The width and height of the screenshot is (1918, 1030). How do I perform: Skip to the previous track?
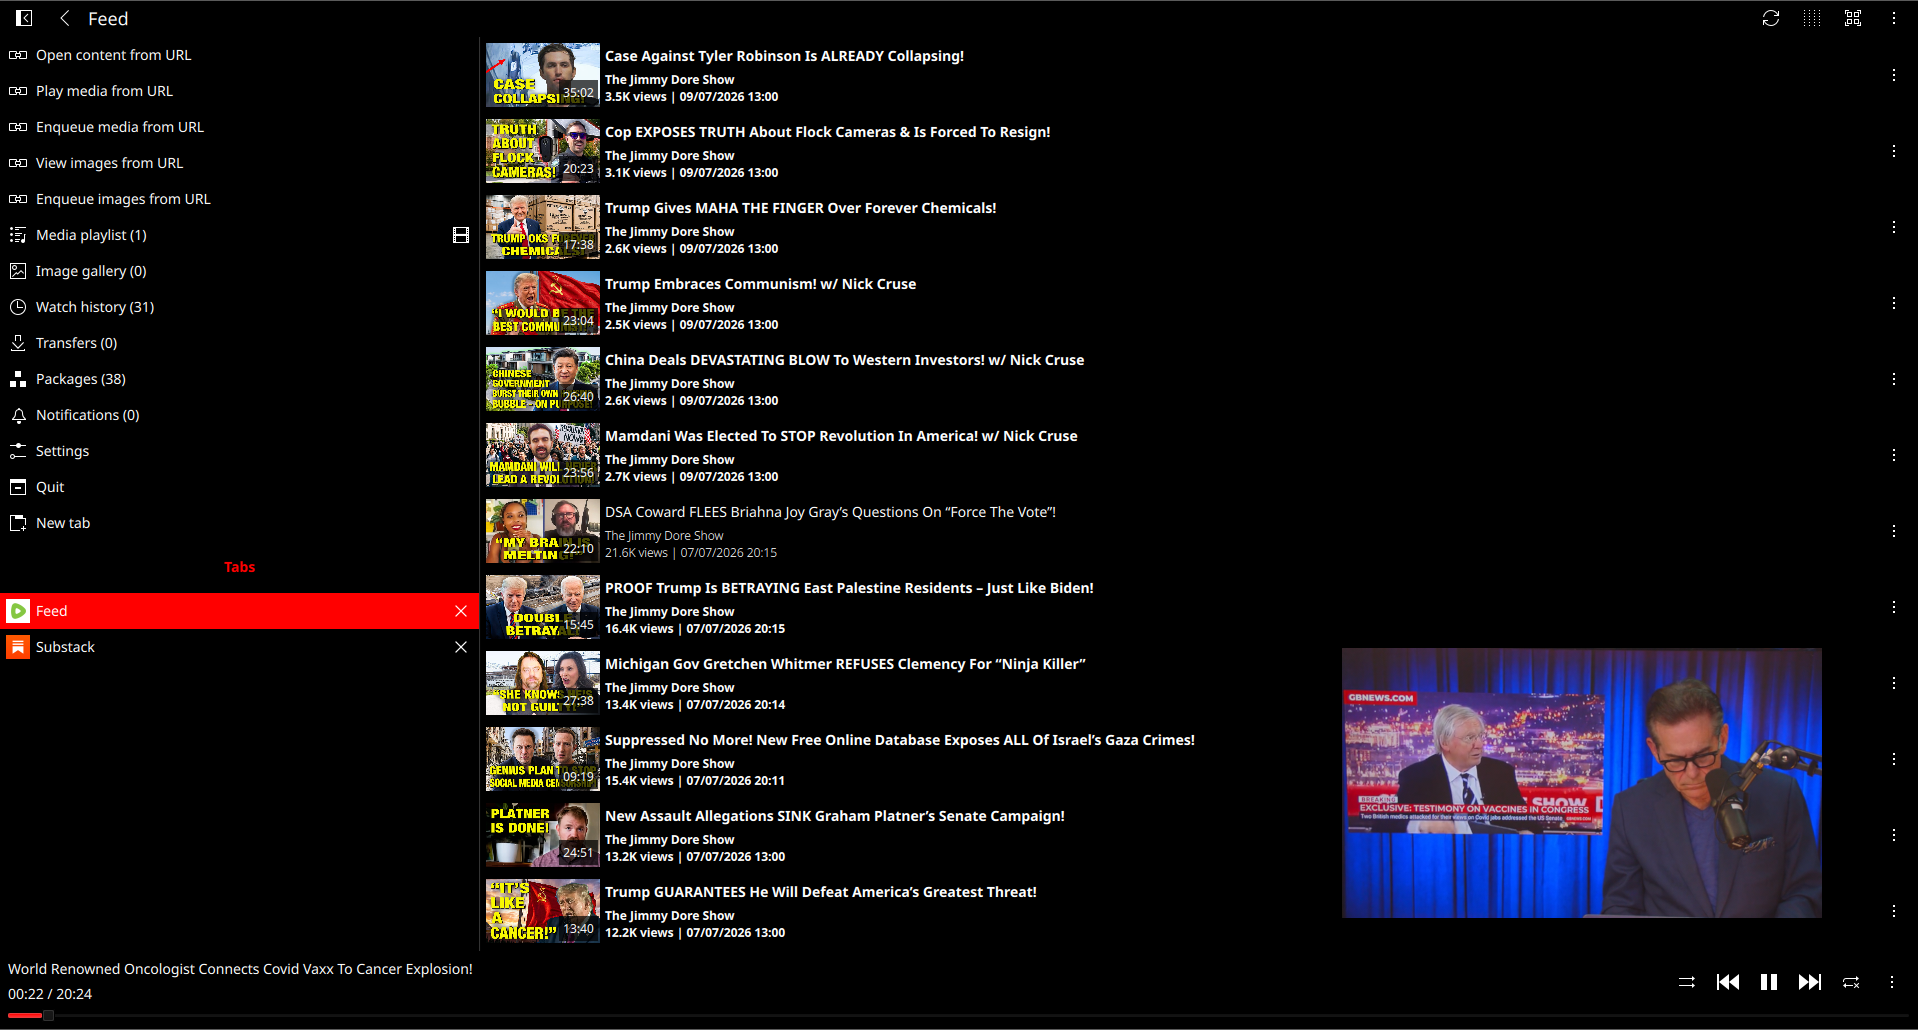point(1728,982)
